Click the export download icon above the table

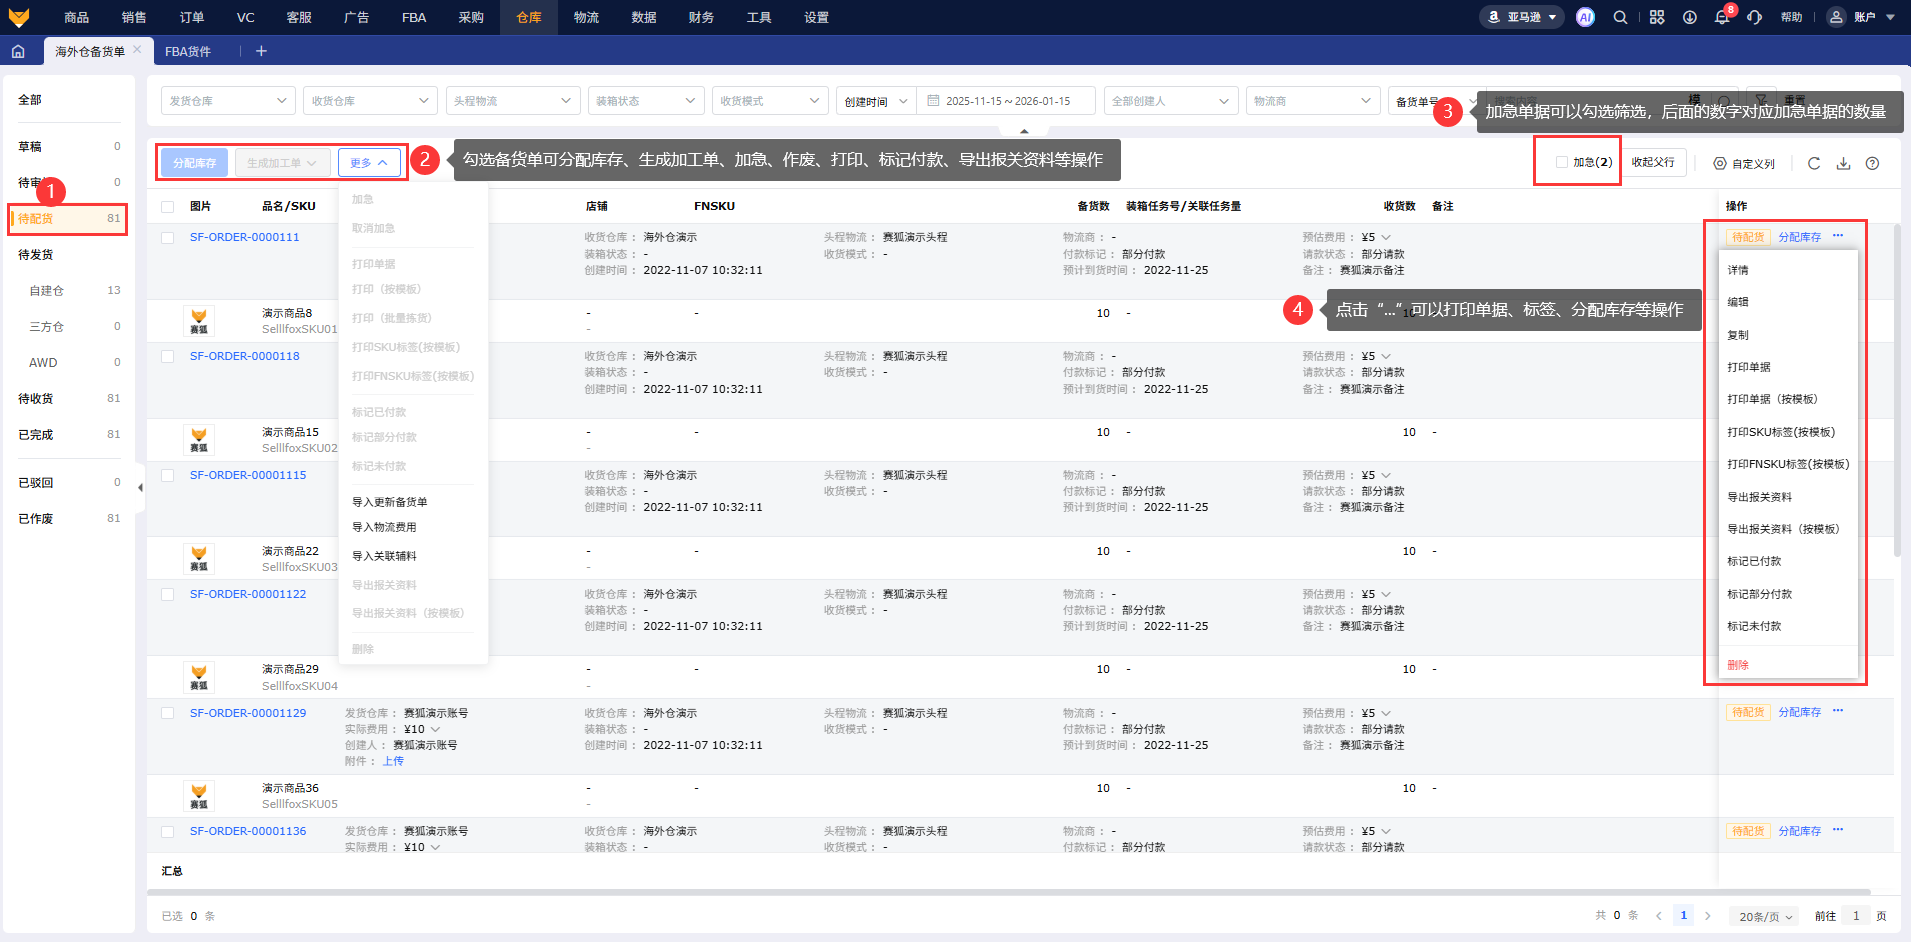(x=1843, y=163)
